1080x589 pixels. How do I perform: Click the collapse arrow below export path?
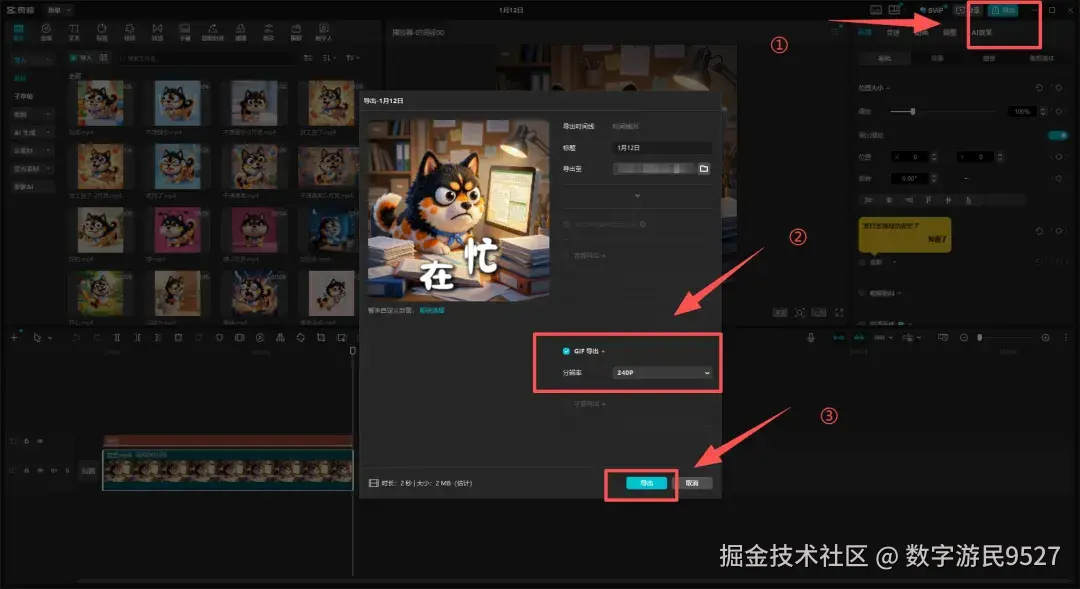click(637, 196)
